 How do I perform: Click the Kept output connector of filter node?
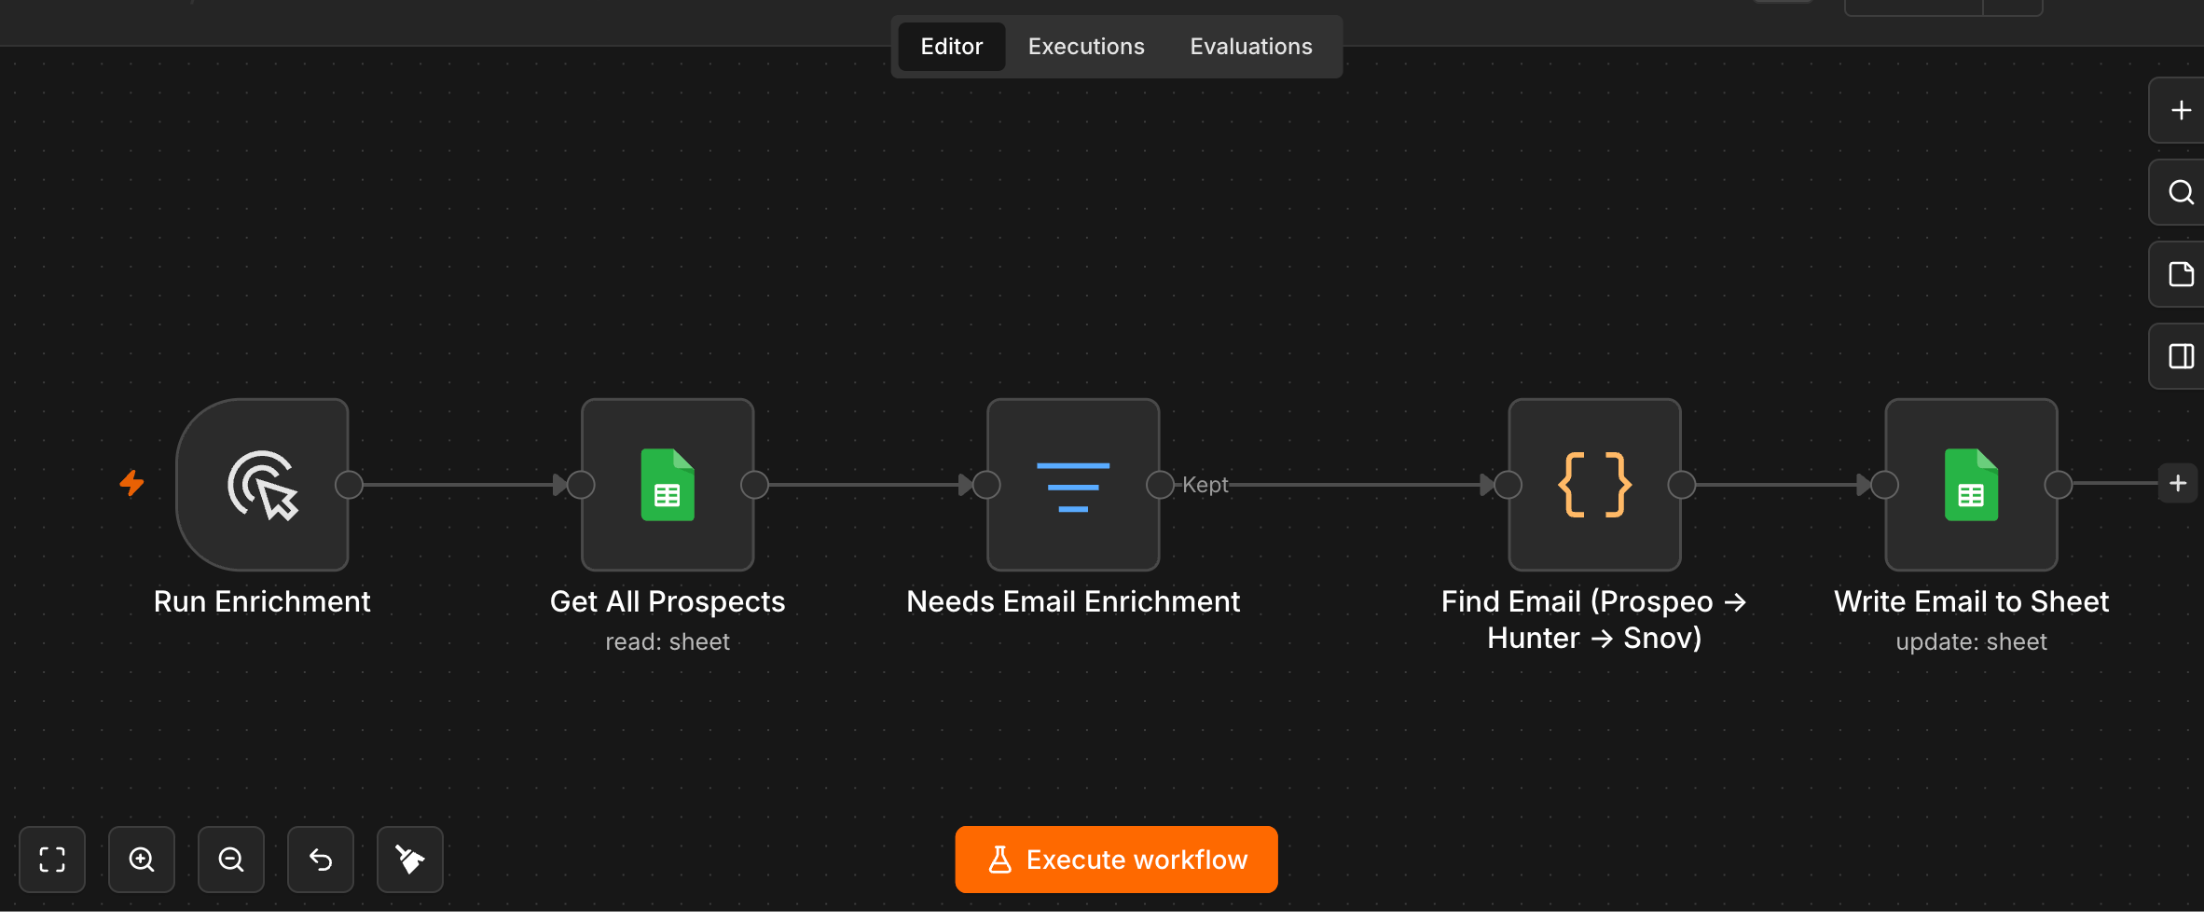click(1160, 485)
